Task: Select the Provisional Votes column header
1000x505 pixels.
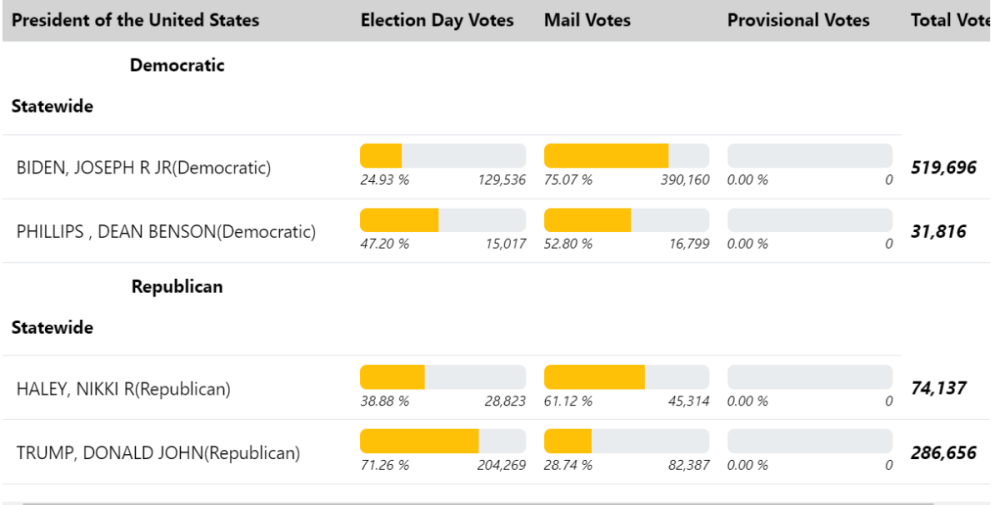Action: [798, 20]
